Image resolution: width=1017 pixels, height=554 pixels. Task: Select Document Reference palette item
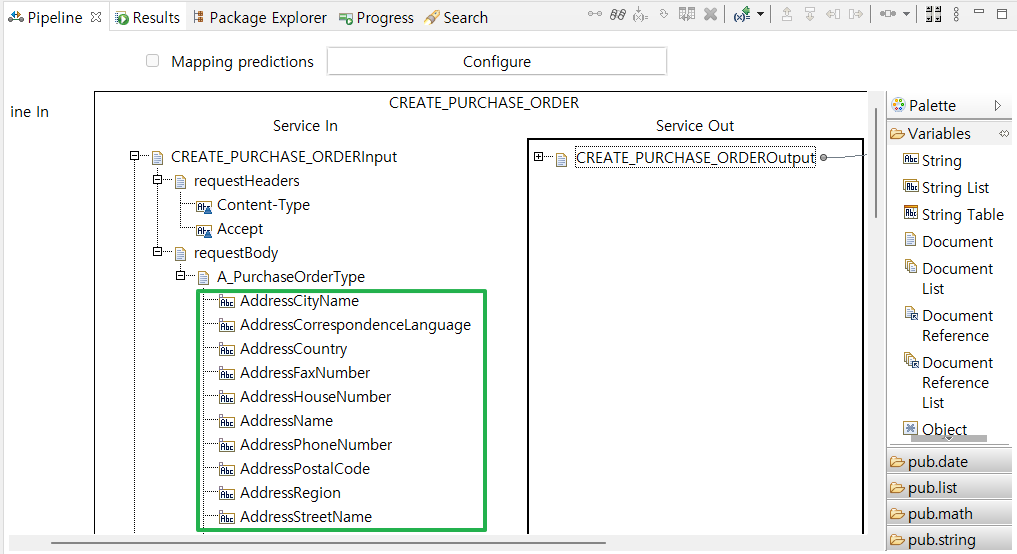pyautogui.click(x=955, y=326)
